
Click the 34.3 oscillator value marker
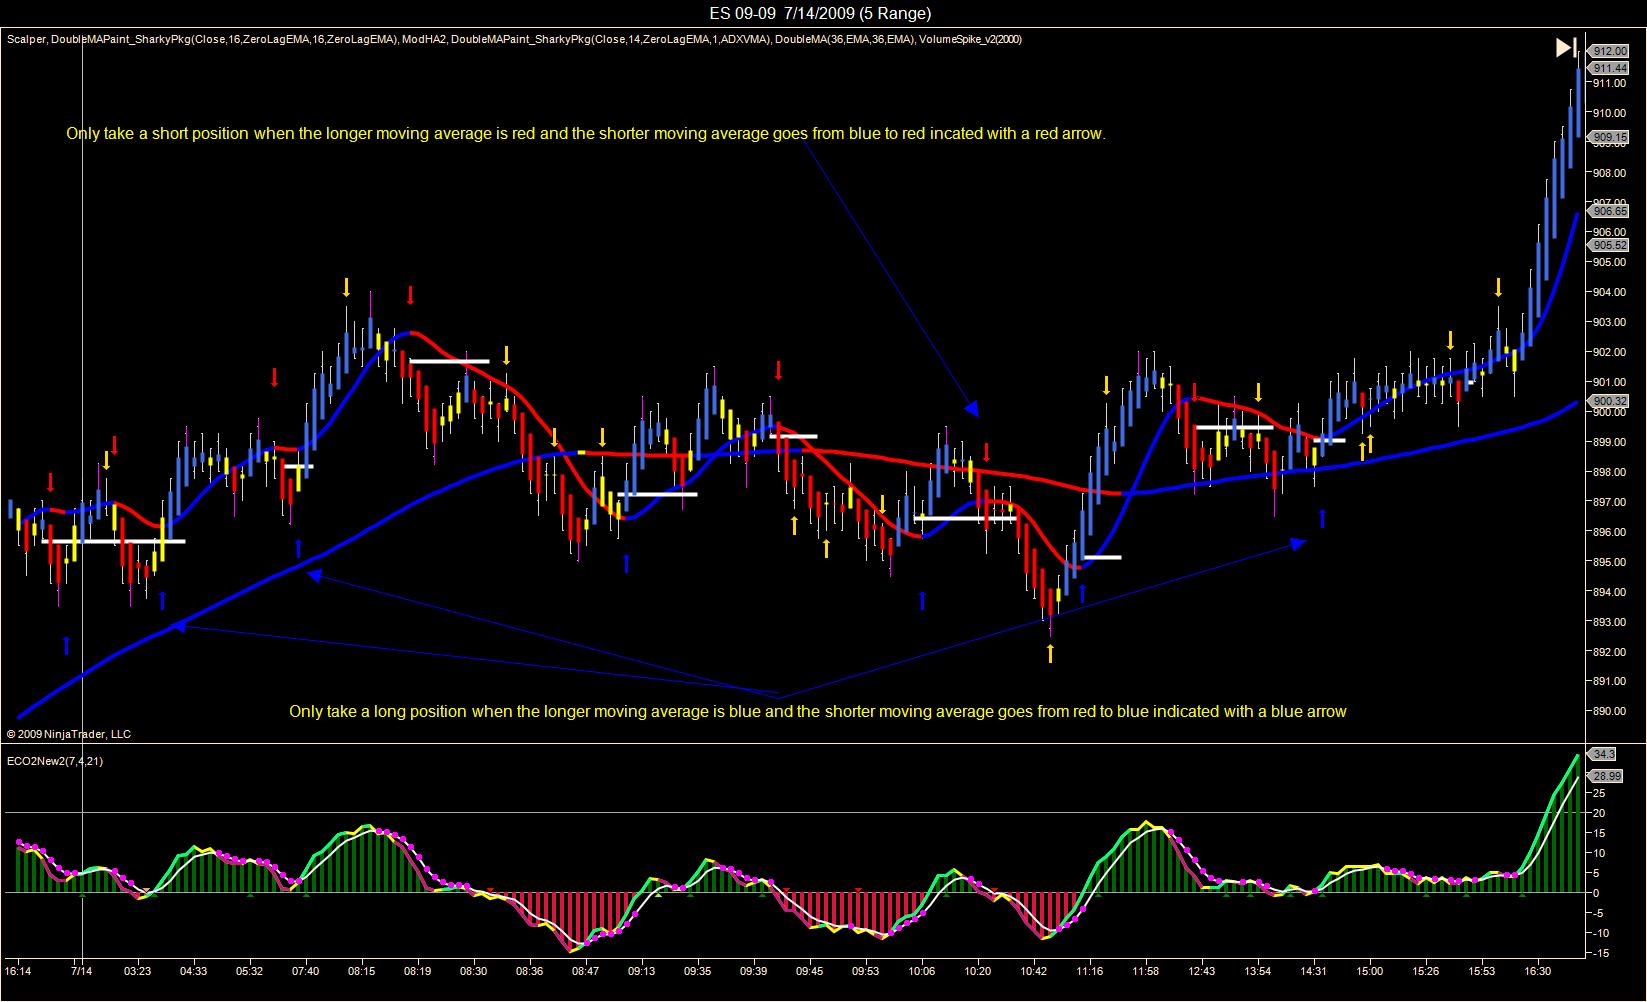click(1604, 754)
